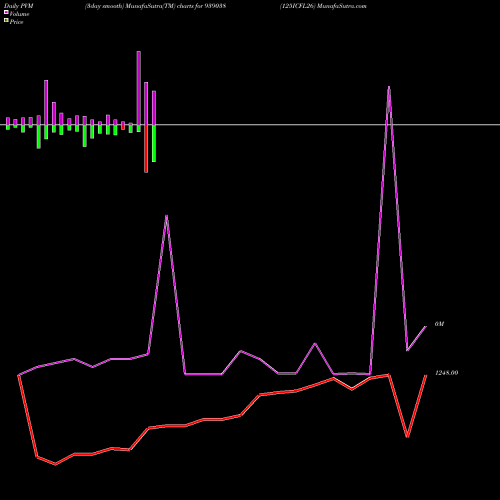Click the tallest magenta volume bar

pyautogui.click(x=139, y=88)
